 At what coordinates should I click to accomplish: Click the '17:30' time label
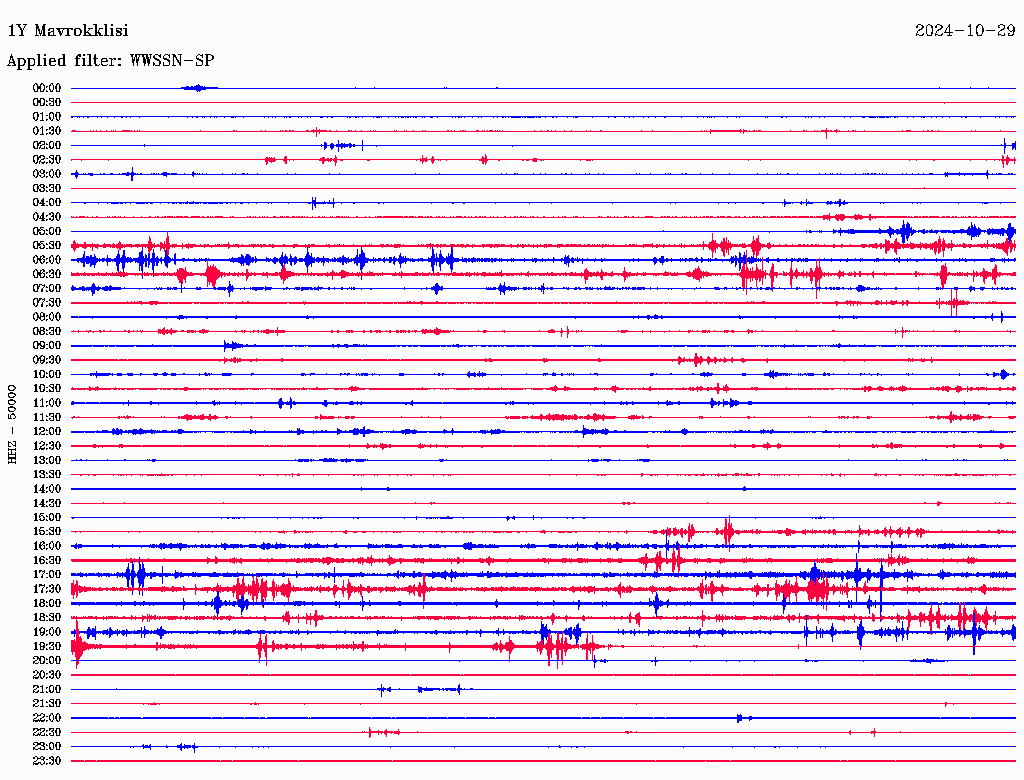click(46, 590)
